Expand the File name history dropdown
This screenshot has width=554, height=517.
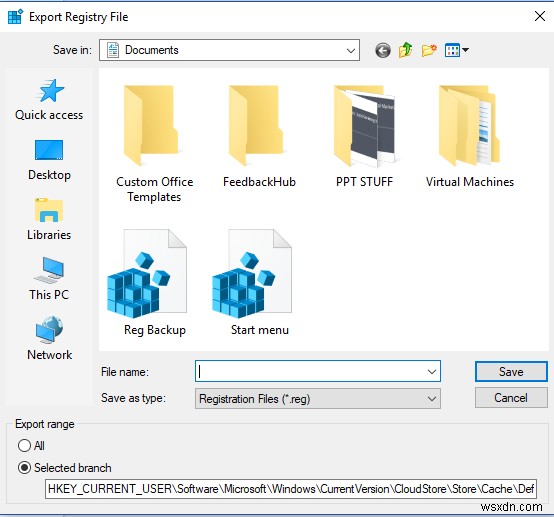point(431,372)
